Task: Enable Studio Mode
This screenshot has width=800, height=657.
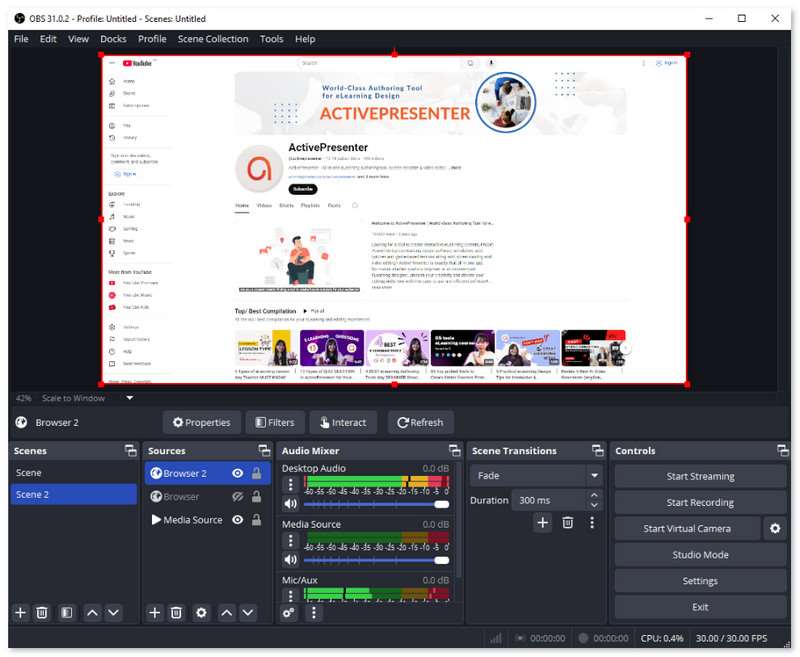Action: (x=700, y=554)
